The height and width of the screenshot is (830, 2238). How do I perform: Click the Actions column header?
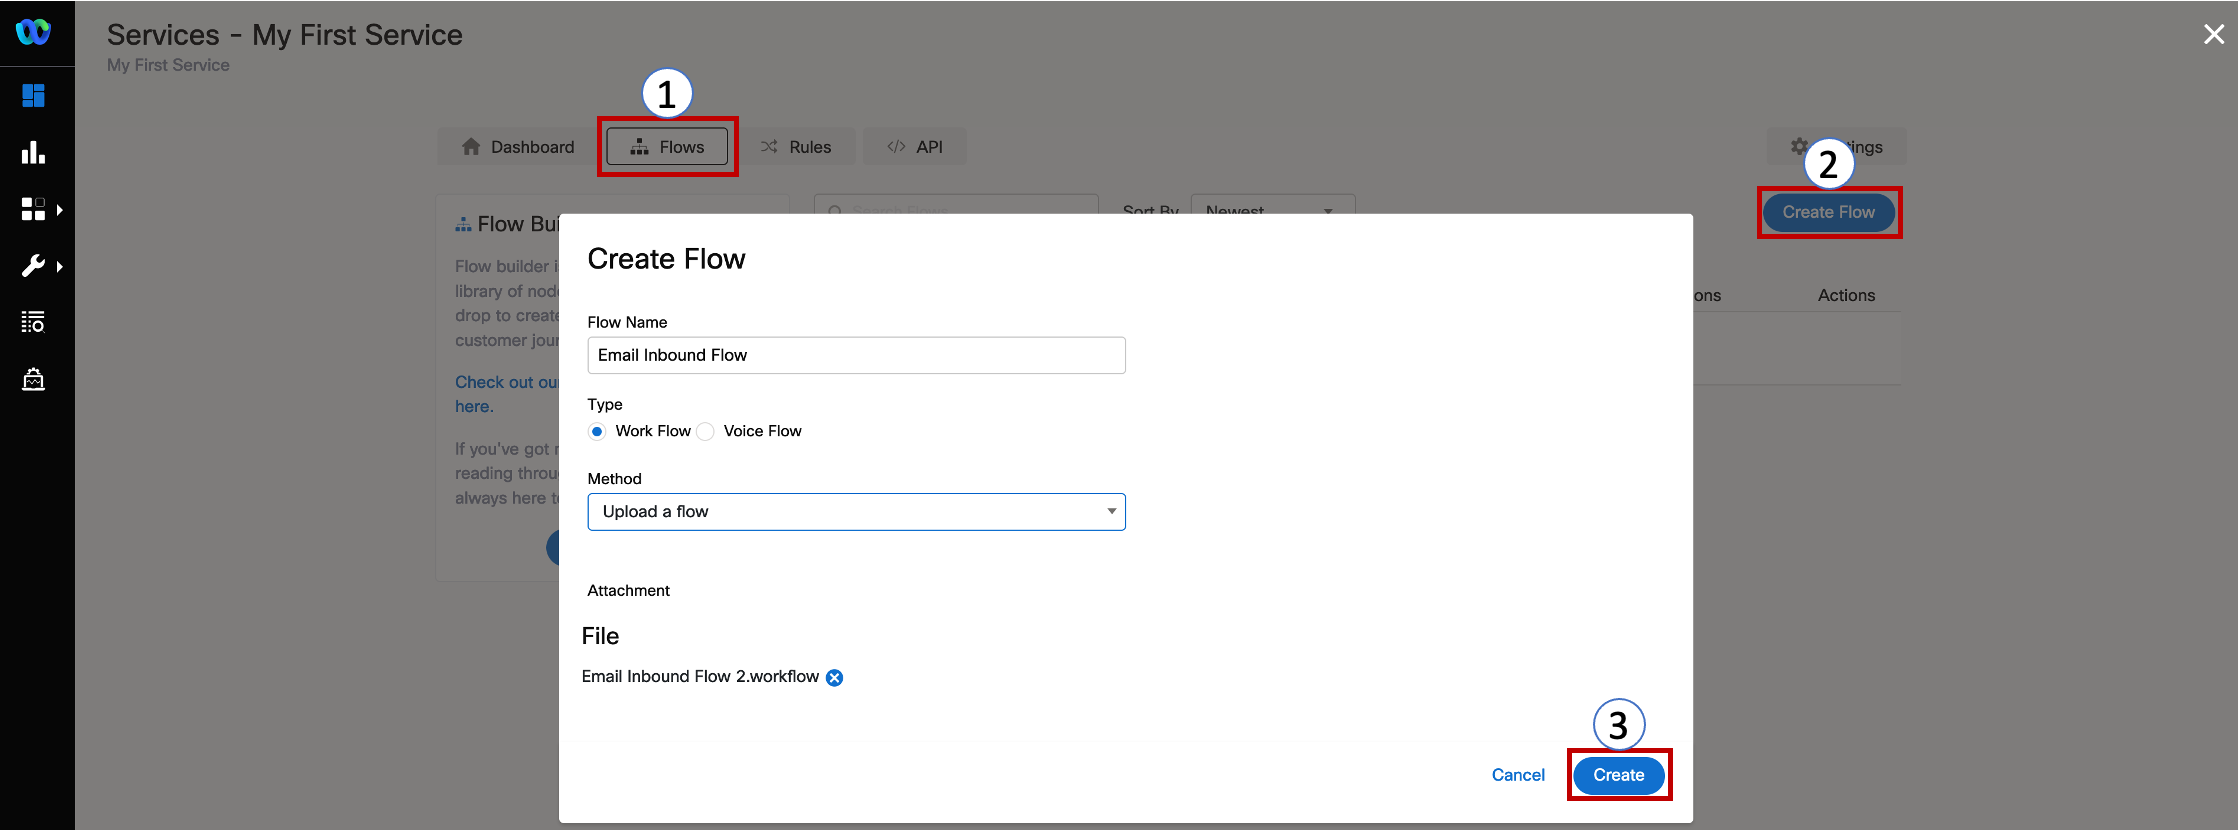[1846, 295]
